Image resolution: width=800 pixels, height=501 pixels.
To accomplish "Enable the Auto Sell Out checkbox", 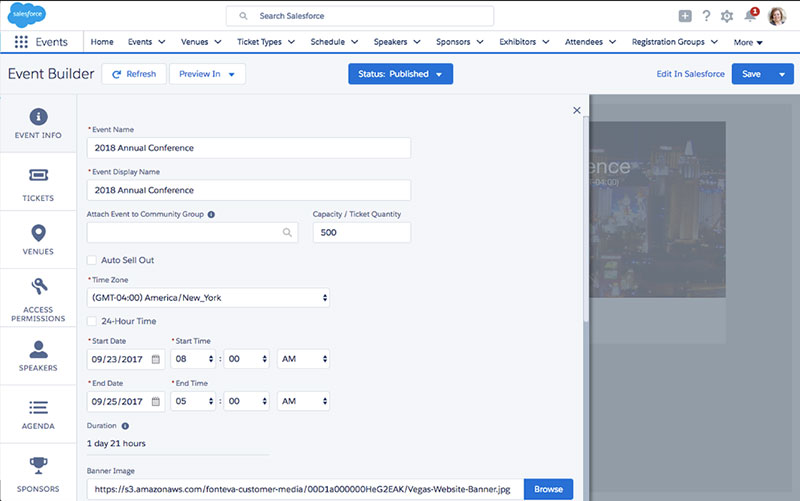I will (92, 260).
